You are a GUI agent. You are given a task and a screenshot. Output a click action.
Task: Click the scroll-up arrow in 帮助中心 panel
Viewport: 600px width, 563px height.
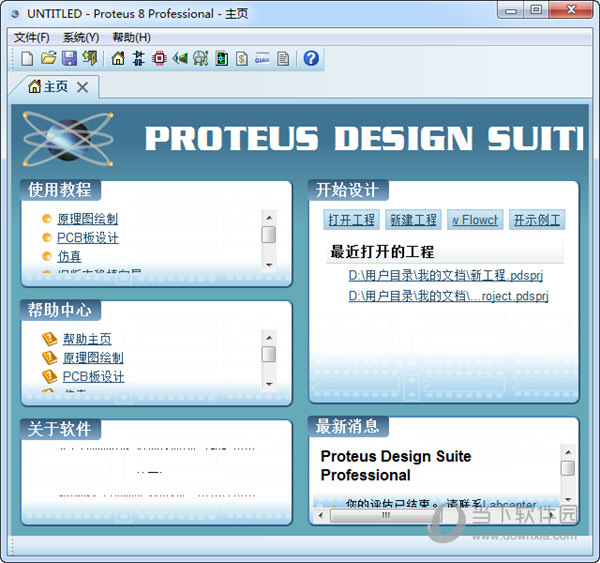(269, 338)
